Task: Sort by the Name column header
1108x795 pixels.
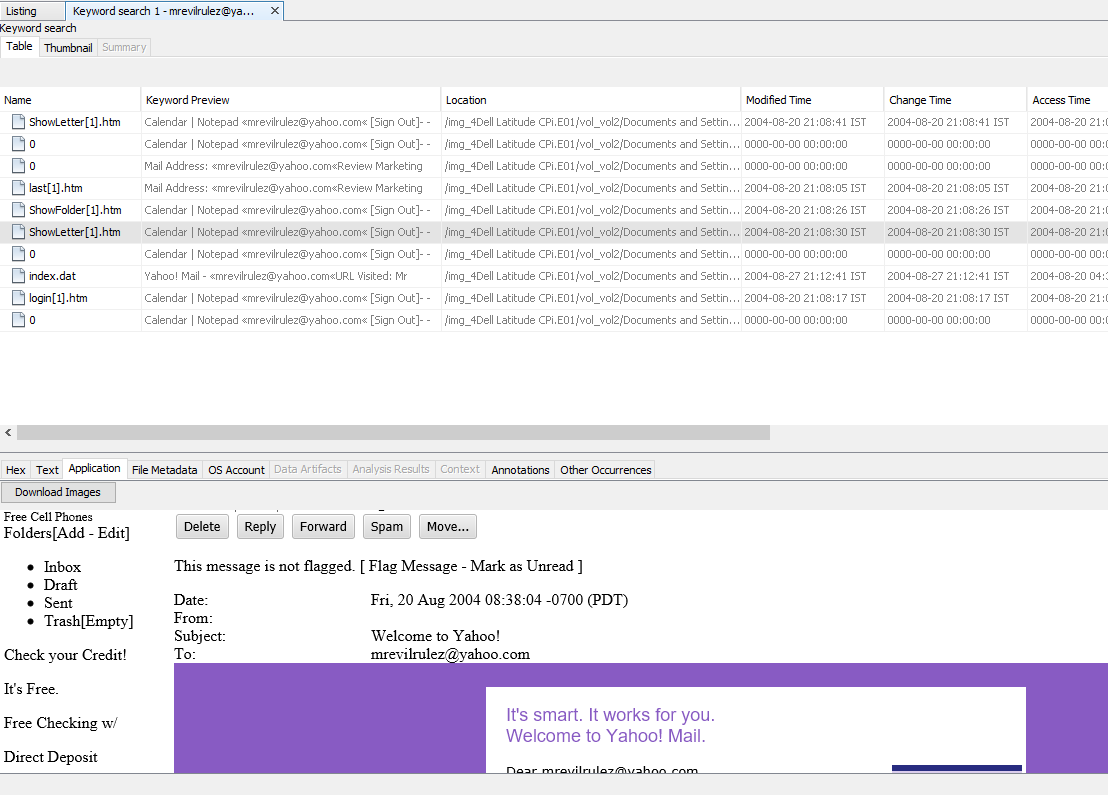Action: pos(70,100)
